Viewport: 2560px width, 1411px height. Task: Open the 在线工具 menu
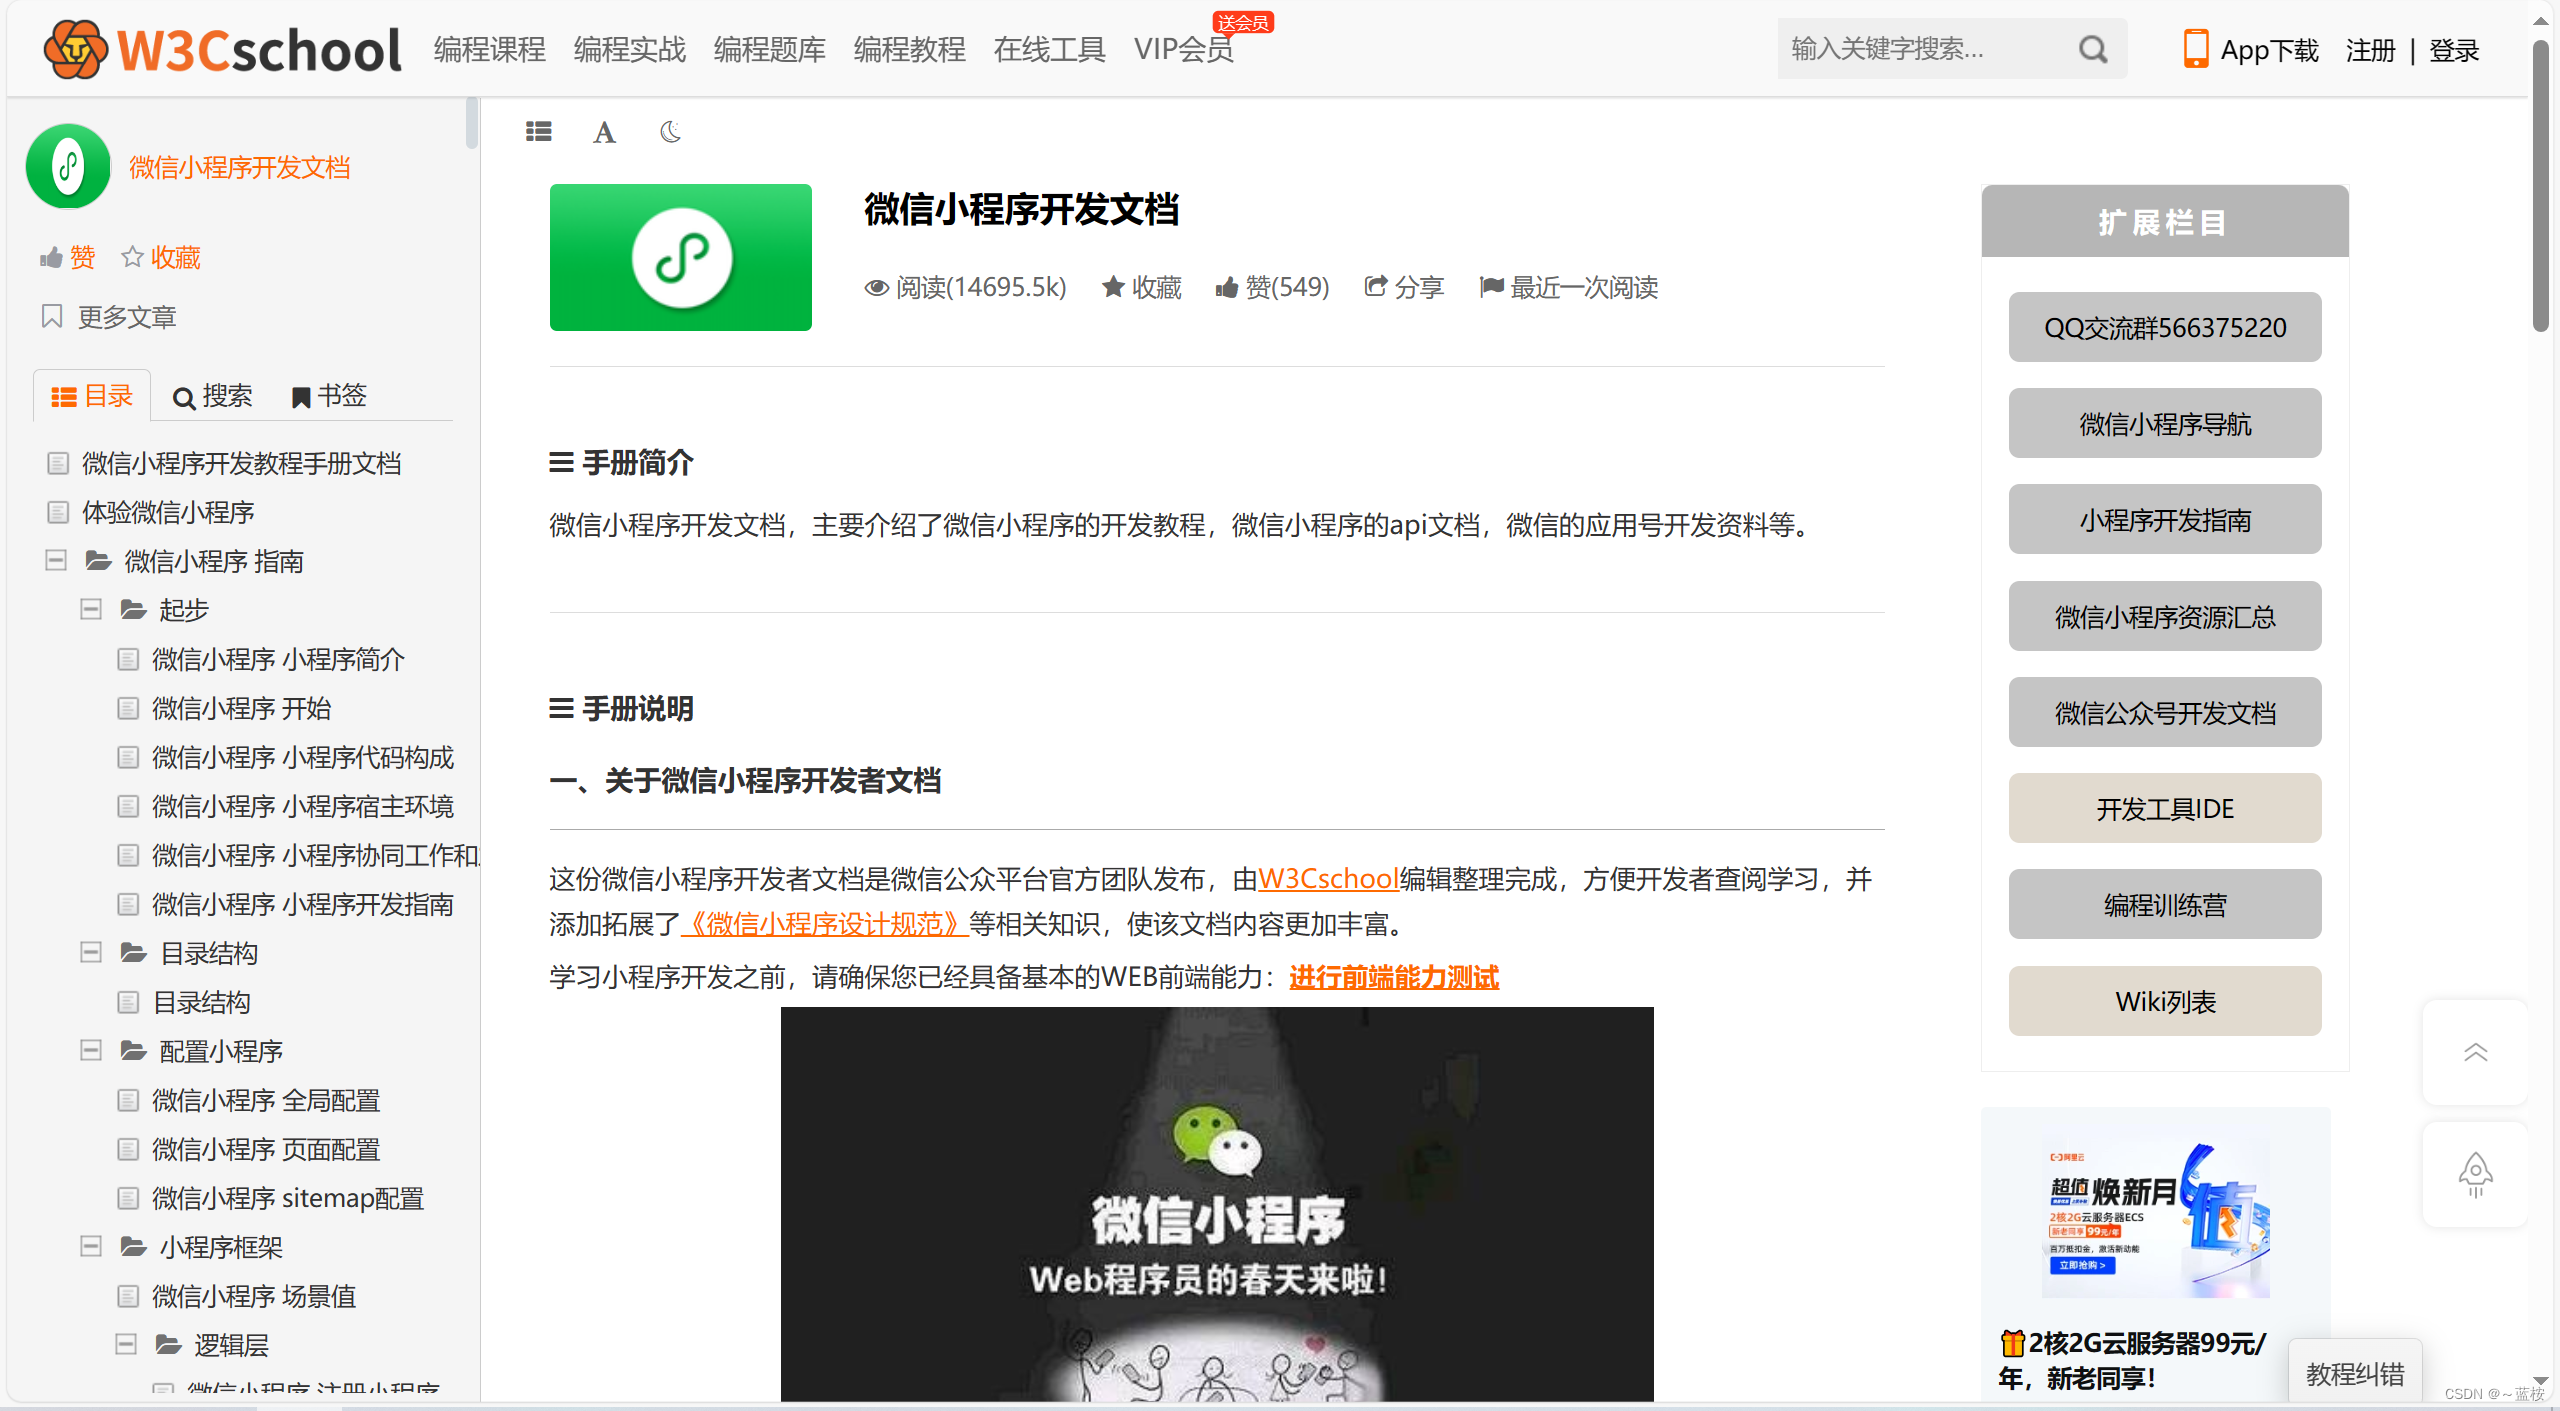point(1050,49)
